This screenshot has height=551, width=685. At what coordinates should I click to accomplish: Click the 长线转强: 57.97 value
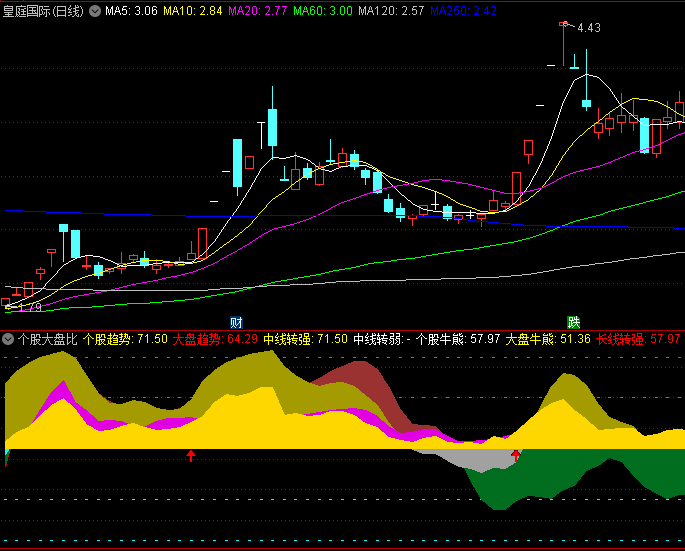638,339
